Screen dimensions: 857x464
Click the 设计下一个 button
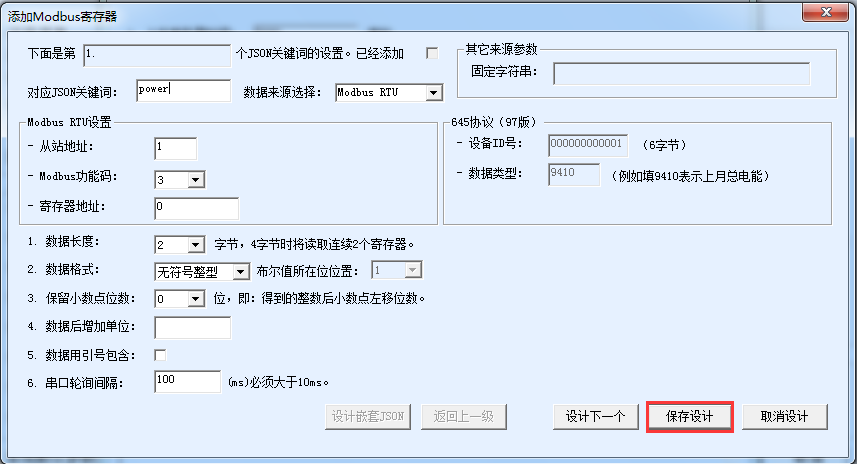tap(596, 417)
